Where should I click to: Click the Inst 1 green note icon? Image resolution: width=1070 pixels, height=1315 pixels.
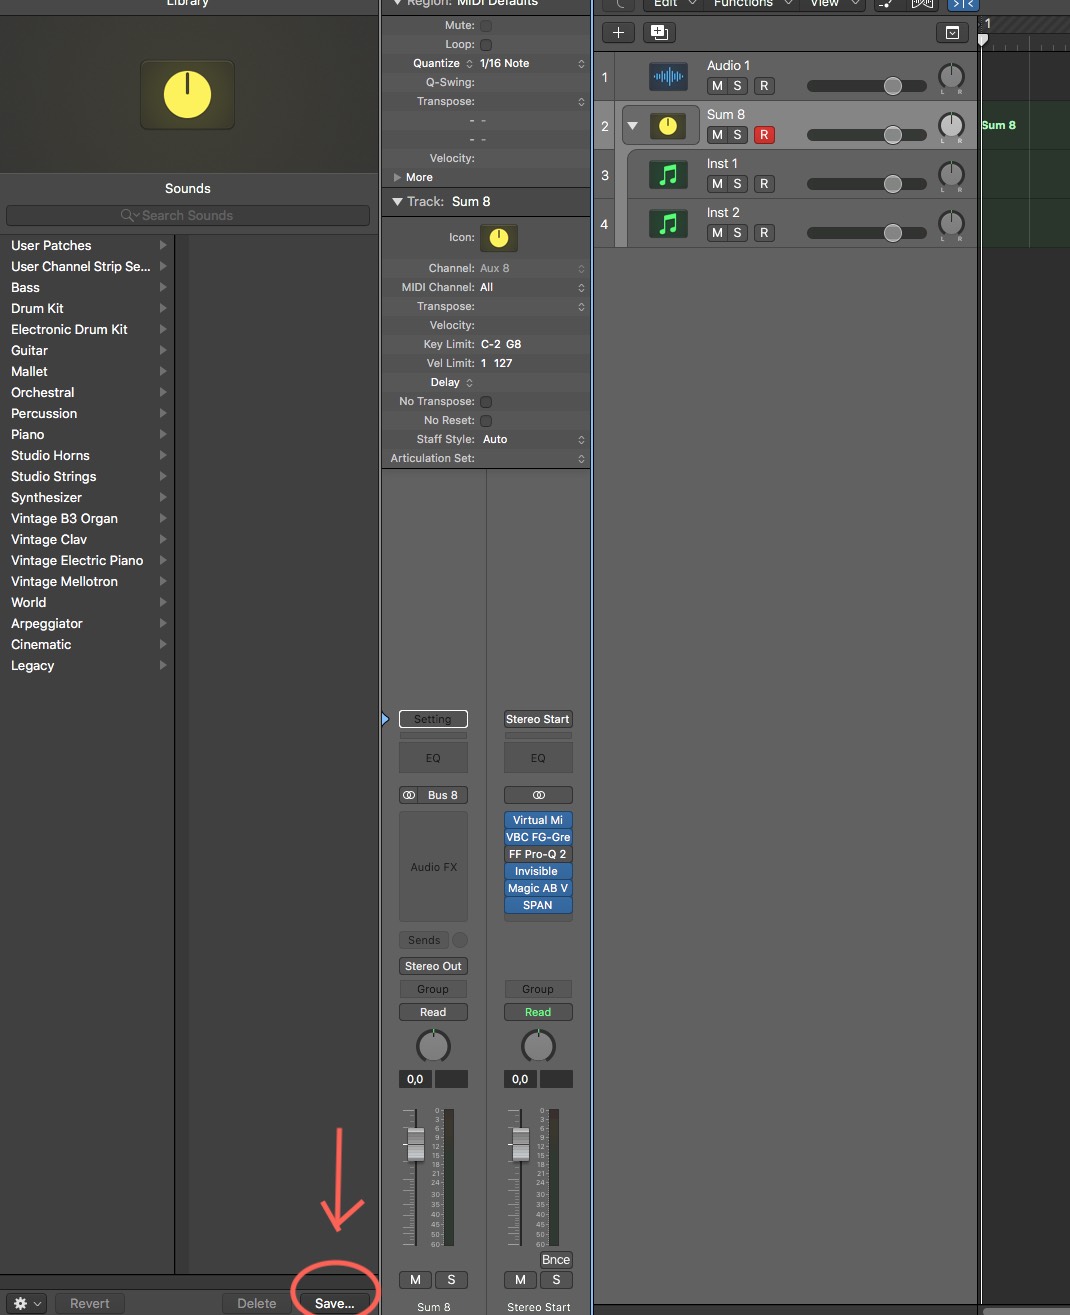coord(668,175)
